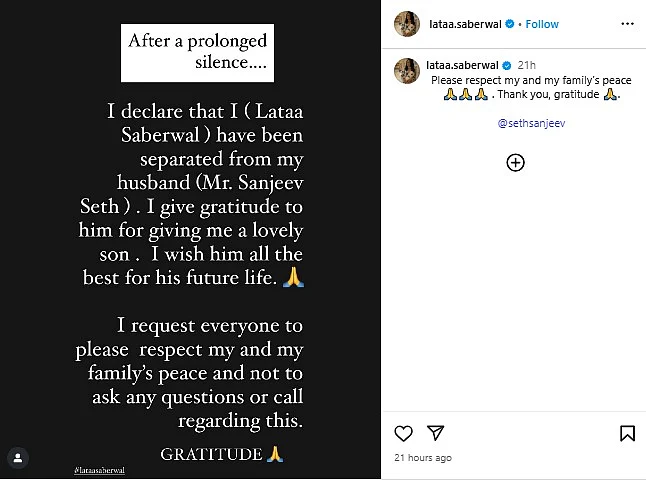Follow the lataa.saberwal account
The image size is (646, 480).
(x=542, y=24)
